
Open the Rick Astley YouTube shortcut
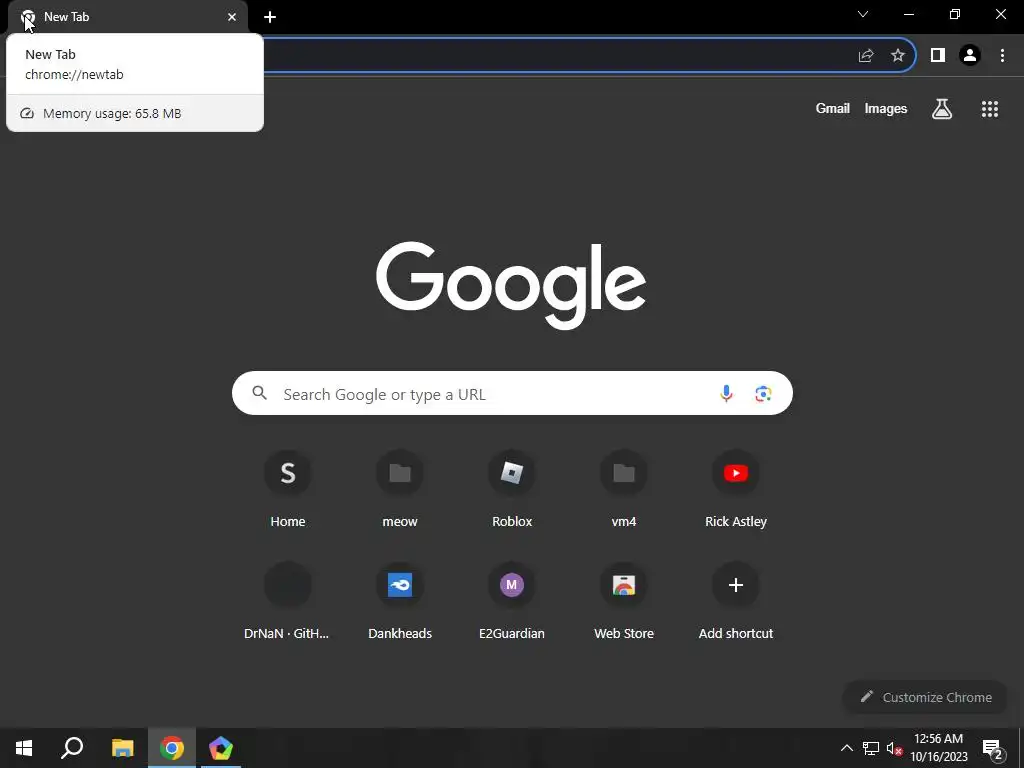(x=736, y=488)
